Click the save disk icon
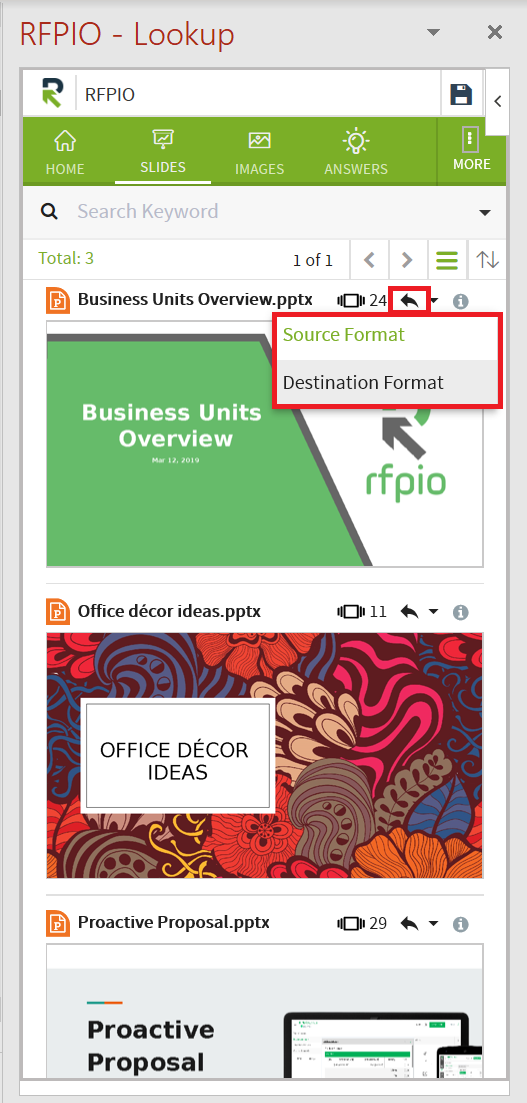Screen dimensions: 527x1103 click(x=461, y=94)
